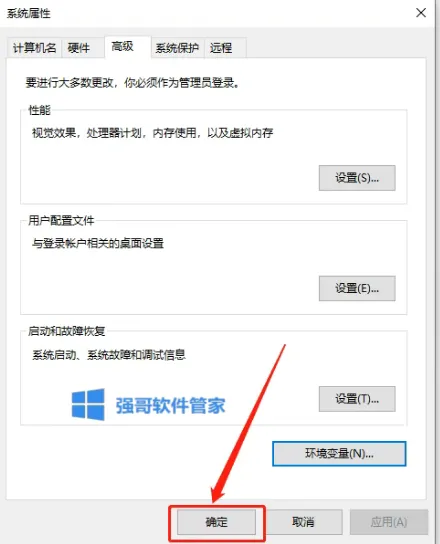This screenshot has height=544, width=440.
Task: Open the 硬件 tab
Action: point(79,48)
